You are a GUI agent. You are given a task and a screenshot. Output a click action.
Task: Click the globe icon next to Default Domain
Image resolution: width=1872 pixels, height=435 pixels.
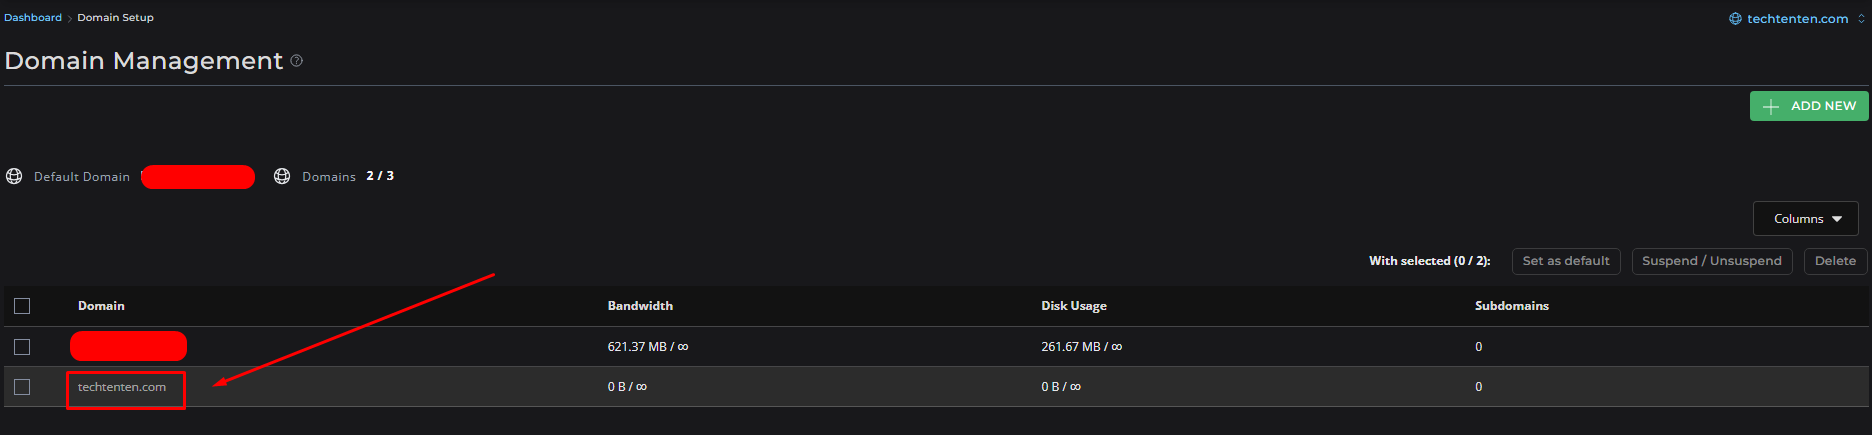pyautogui.click(x=14, y=176)
